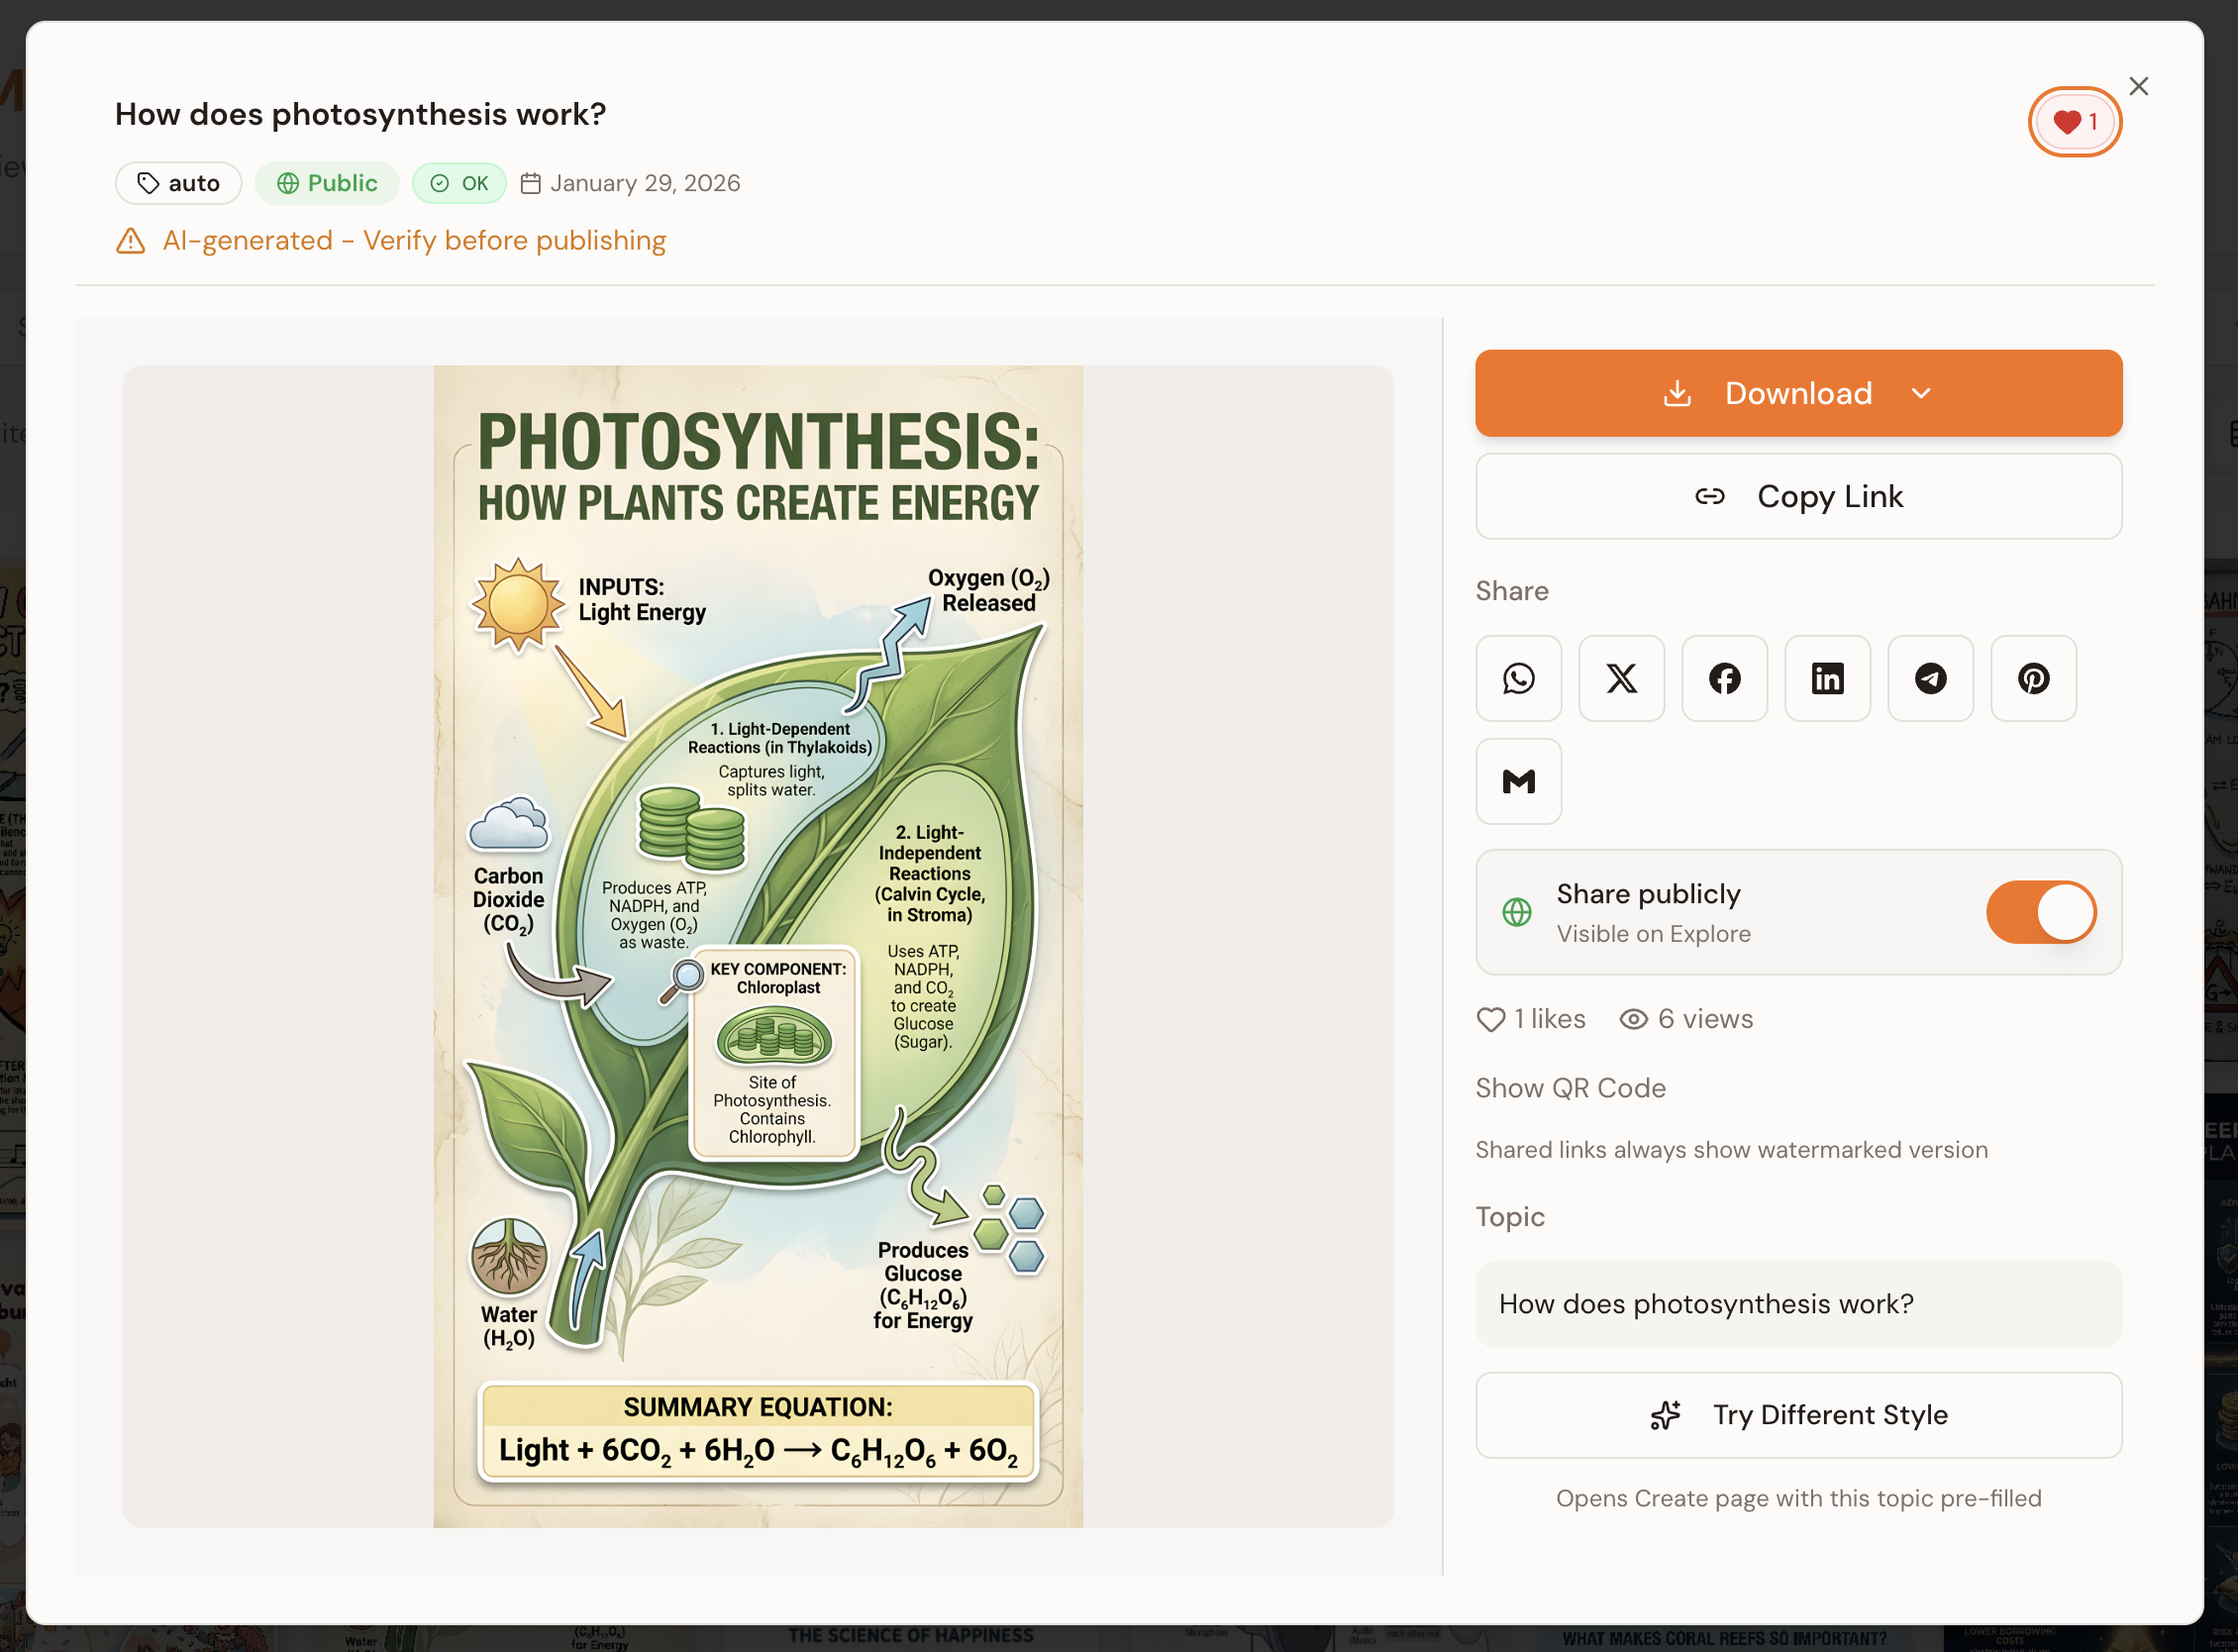Click Copy Link
This screenshot has height=1652, width=2238.
pyautogui.click(x=1830, y=496)
